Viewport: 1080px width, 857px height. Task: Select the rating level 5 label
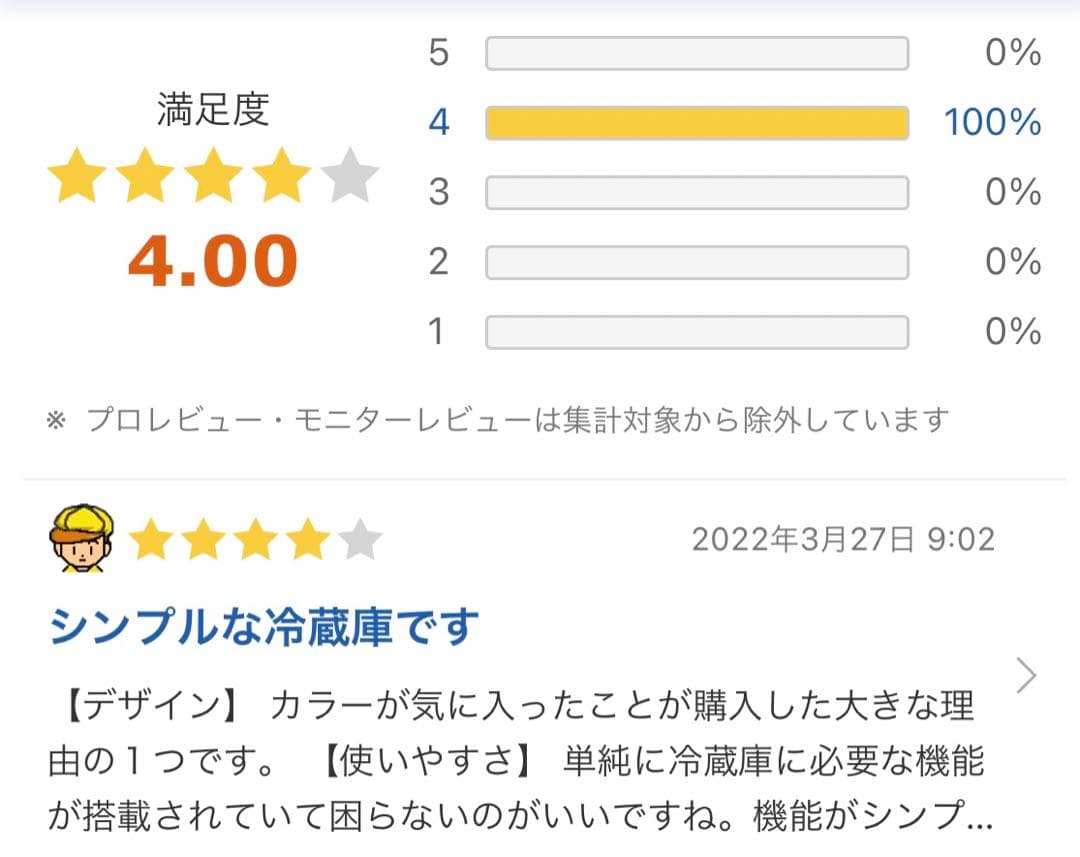pos(437,53)
